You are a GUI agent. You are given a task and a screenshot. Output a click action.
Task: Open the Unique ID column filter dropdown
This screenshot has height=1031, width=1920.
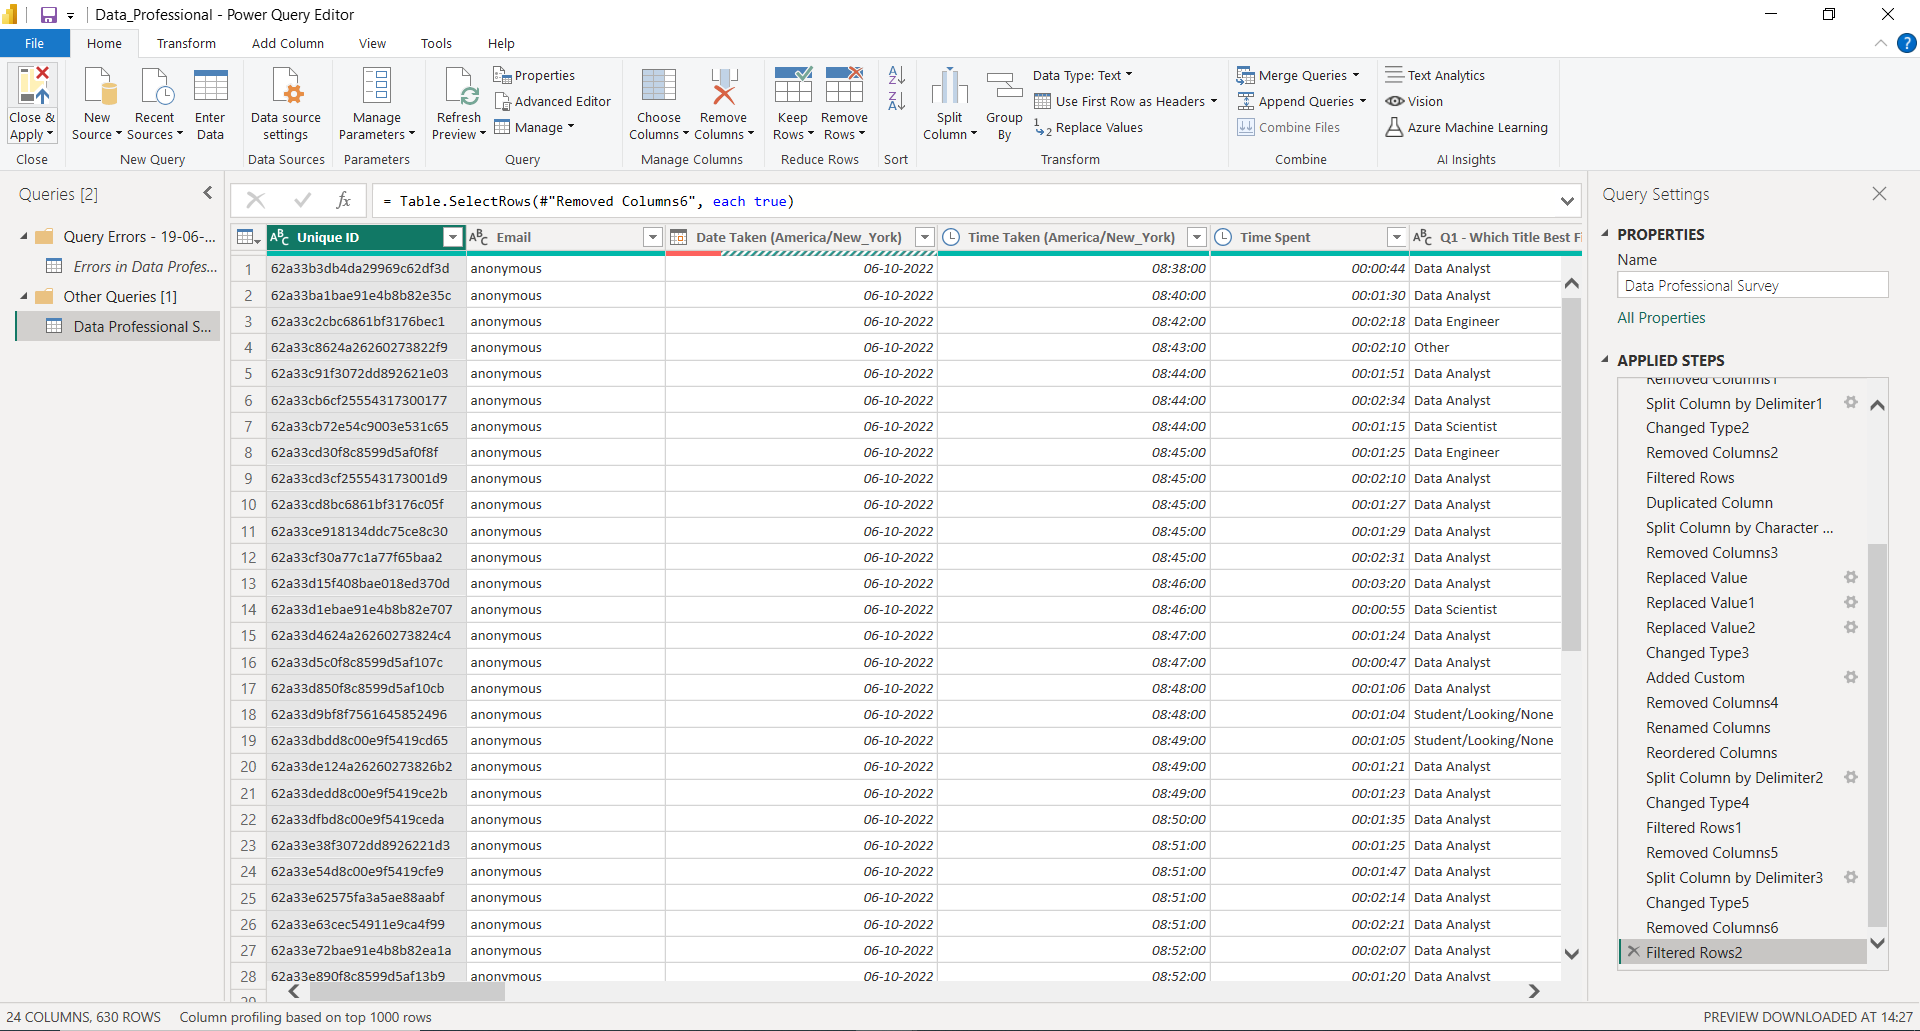(x=453, y=237)
